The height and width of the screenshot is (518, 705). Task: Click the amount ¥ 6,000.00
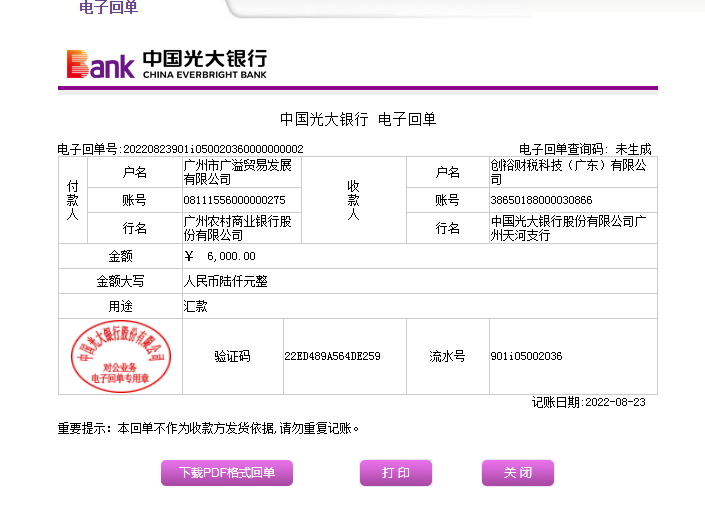point(220,256)
